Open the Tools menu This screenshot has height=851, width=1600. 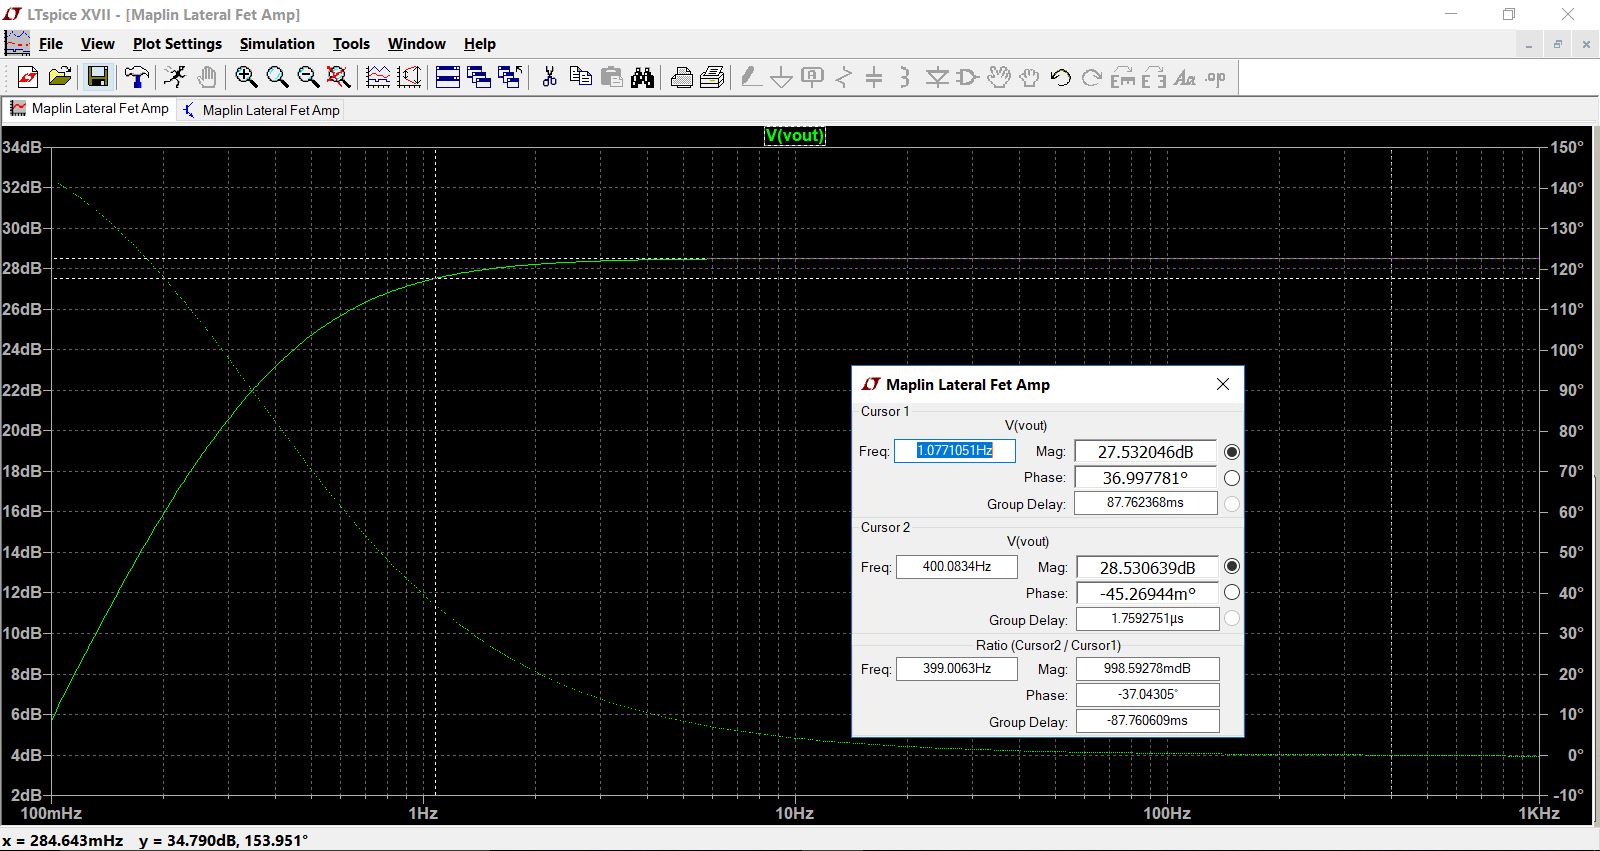[x=351, y=44]
